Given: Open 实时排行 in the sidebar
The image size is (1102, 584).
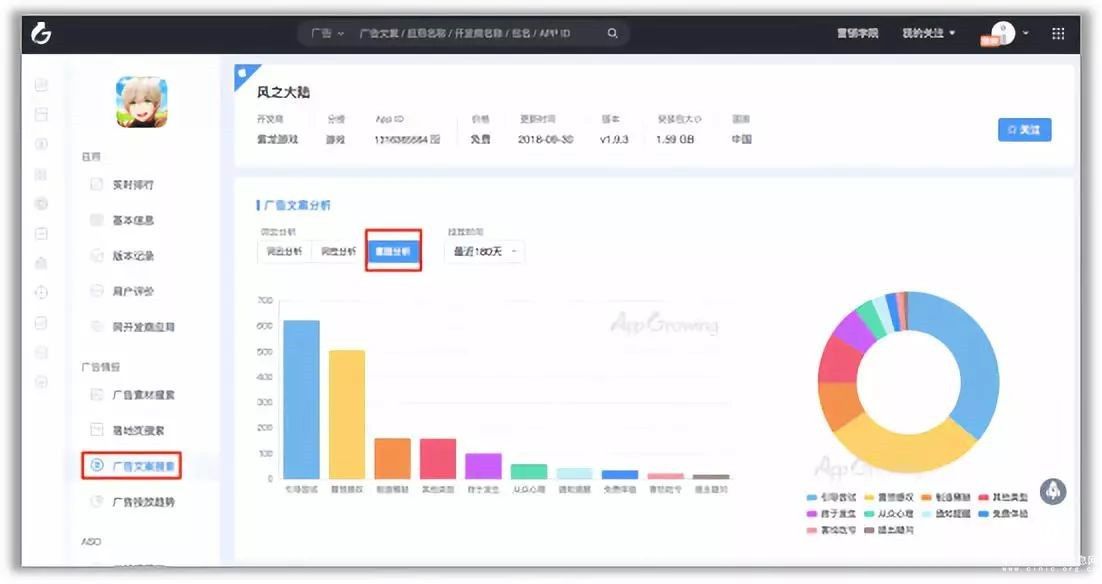Looking at the screenshot, I should pos(132,185).
